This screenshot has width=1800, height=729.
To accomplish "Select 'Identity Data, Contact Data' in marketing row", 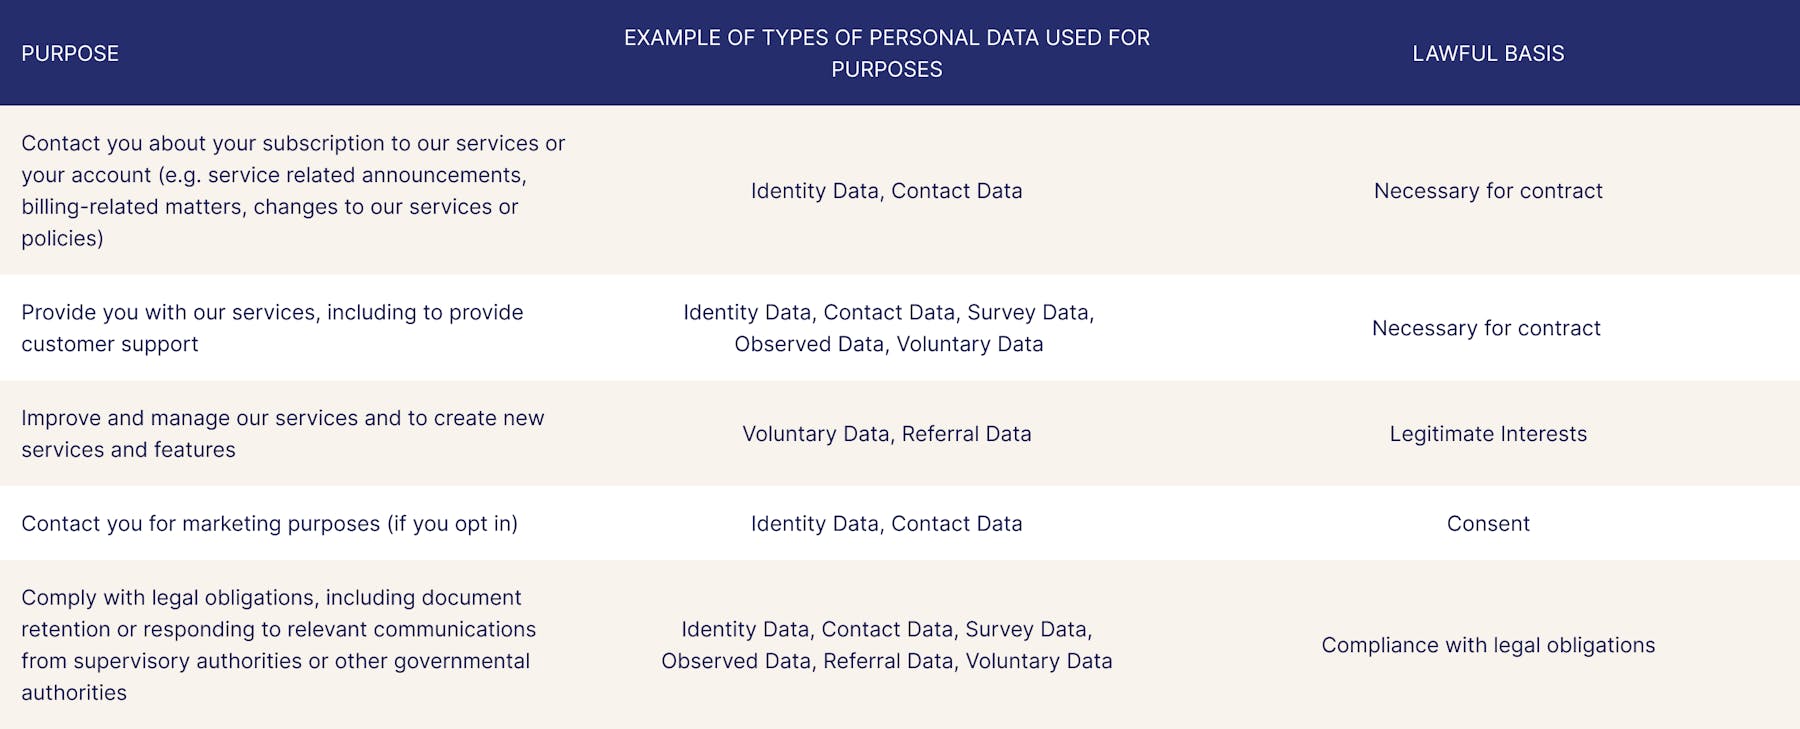I will 887,524.
